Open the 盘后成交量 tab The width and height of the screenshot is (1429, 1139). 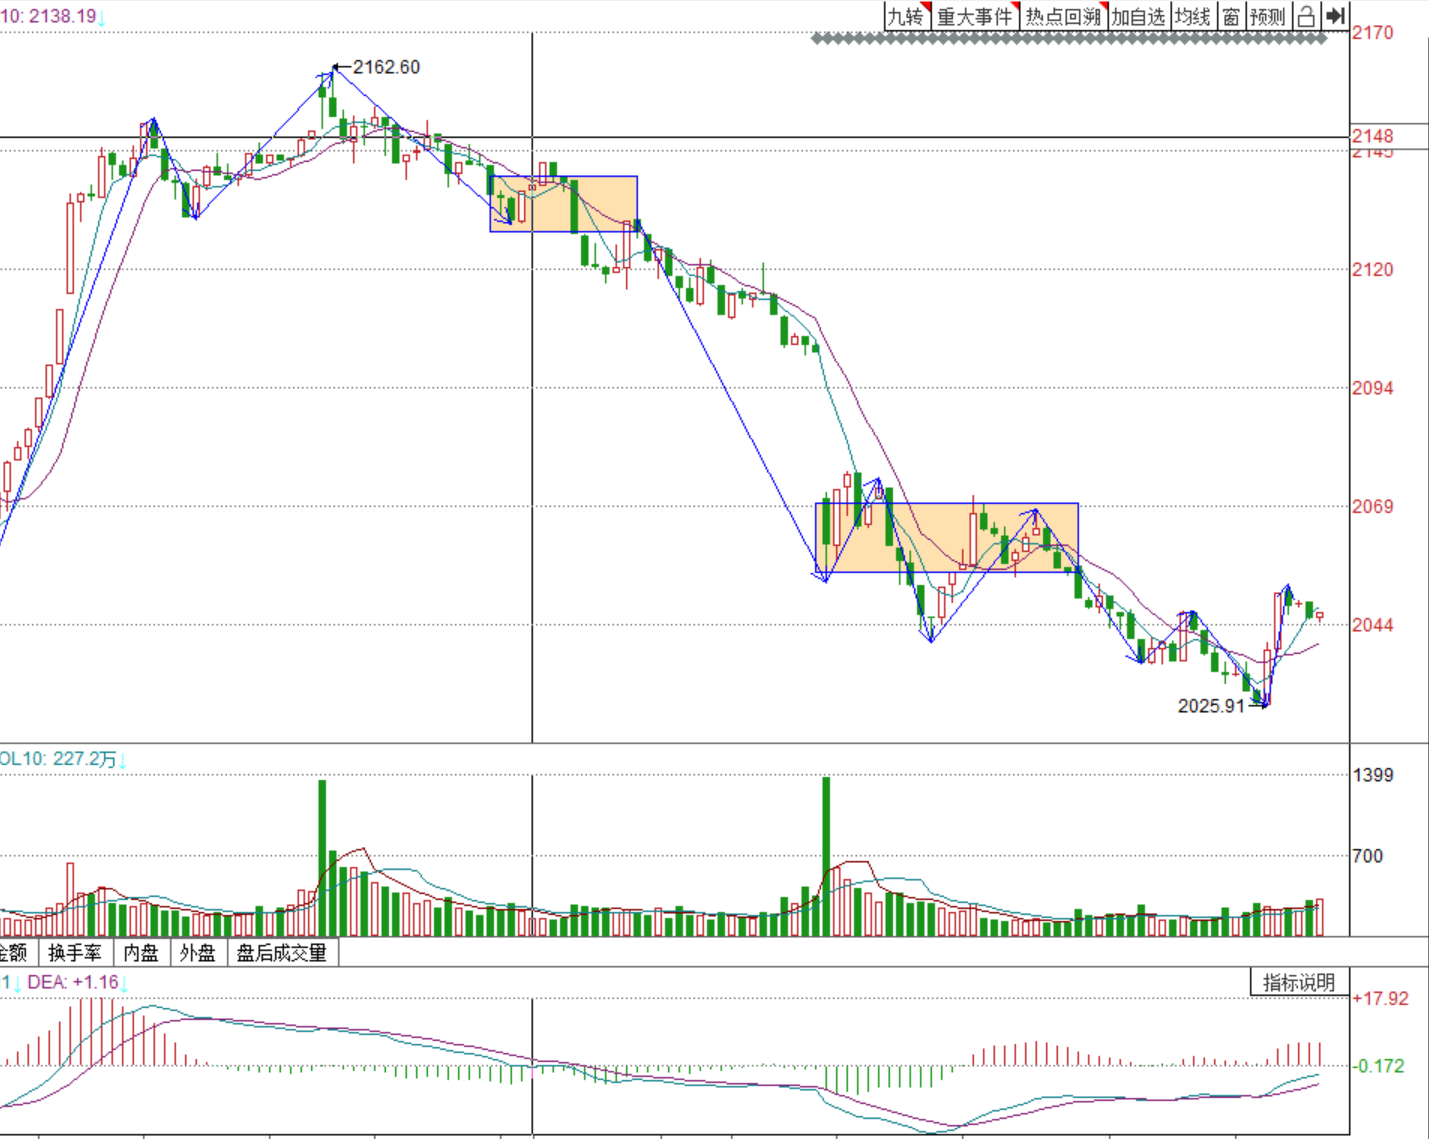282,953
